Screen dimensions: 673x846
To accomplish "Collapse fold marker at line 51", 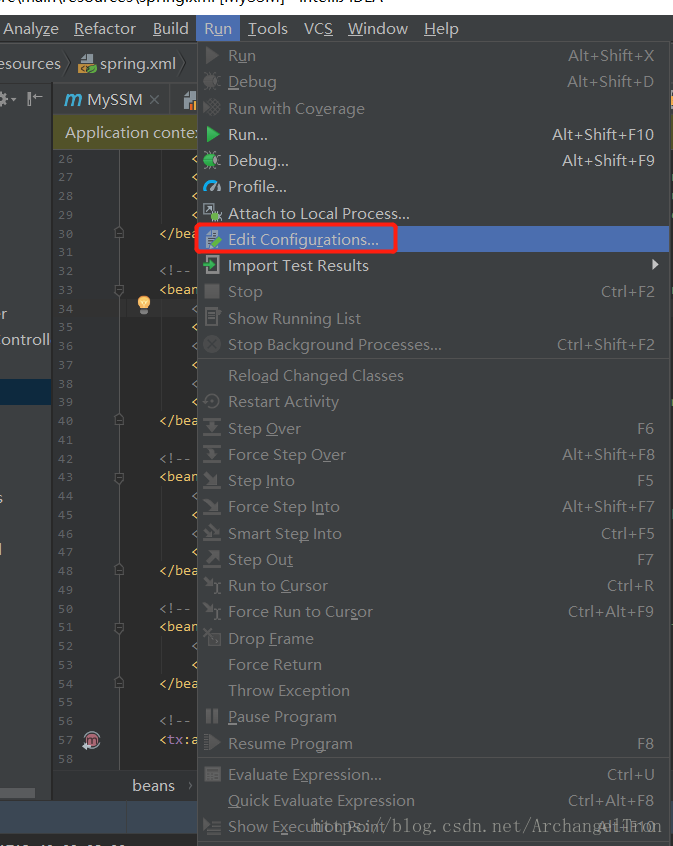I will click(119, 627).
